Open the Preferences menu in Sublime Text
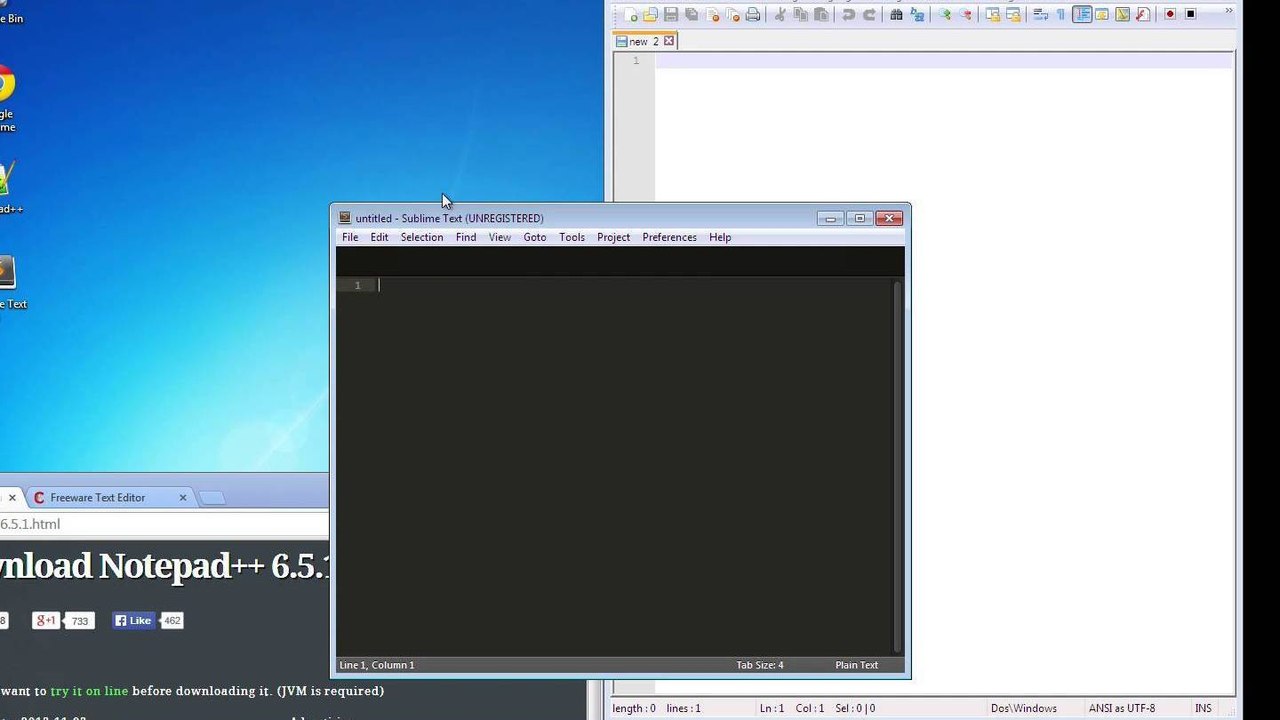Viewport: 1280px width, 720px height. (669, 237)
